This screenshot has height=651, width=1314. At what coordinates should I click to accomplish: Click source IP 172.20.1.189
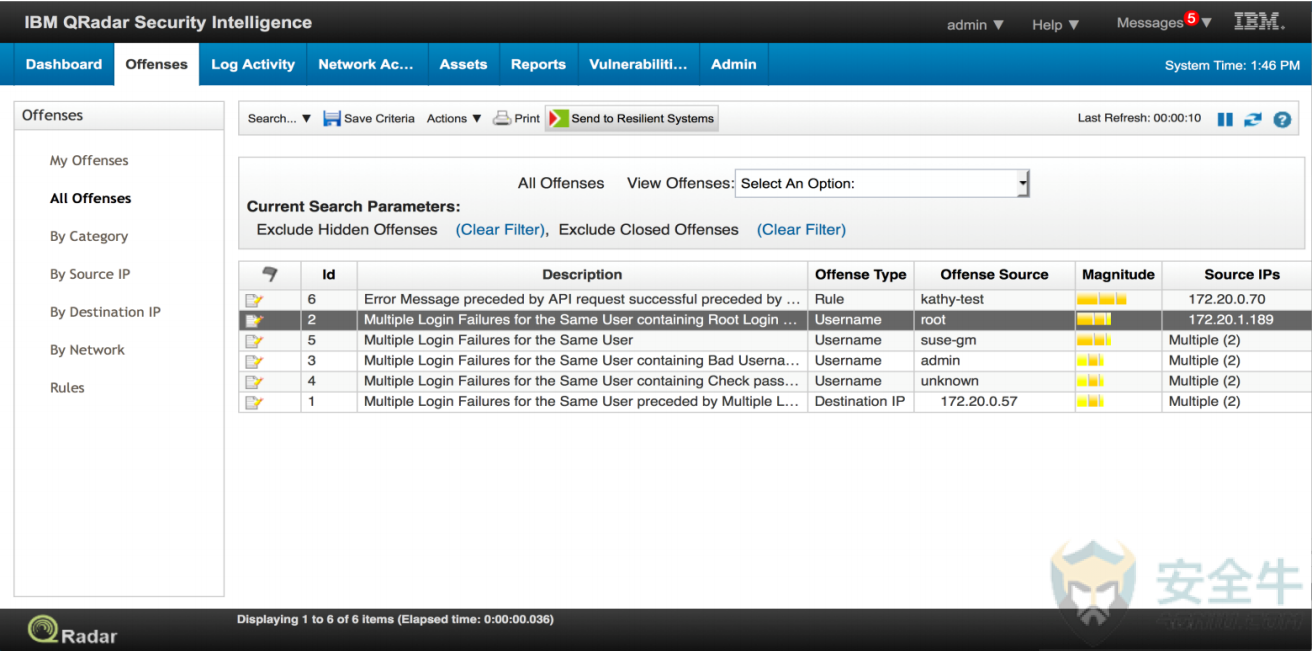(1230, 320)
